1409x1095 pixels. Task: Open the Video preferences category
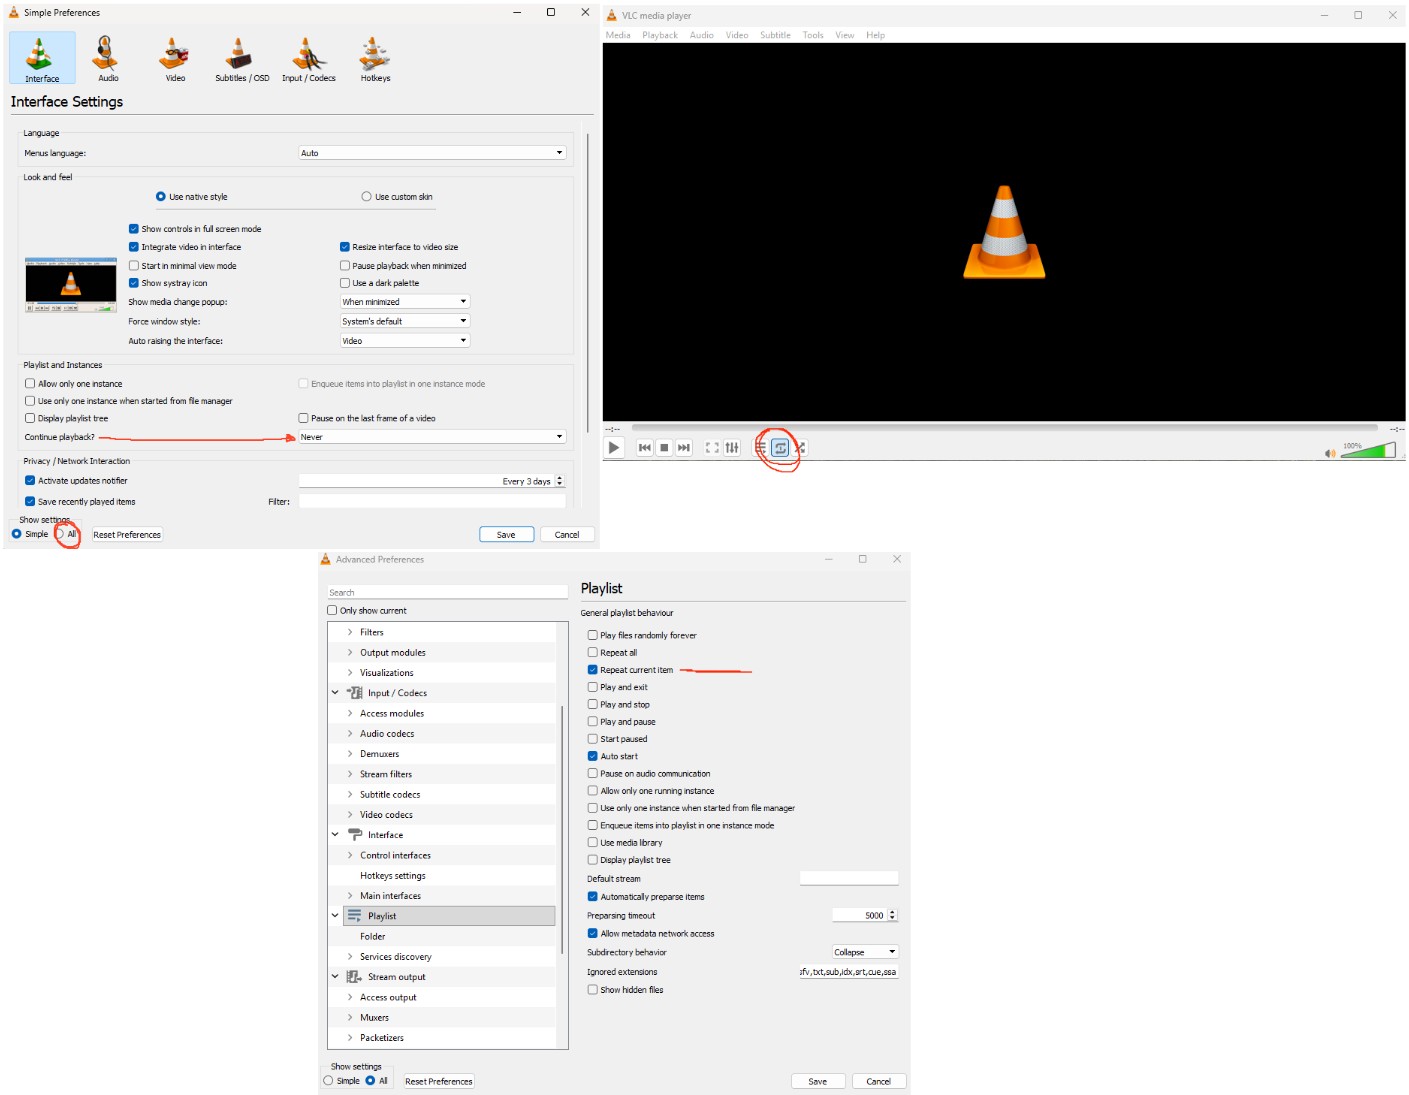click(x=175, y=58)
